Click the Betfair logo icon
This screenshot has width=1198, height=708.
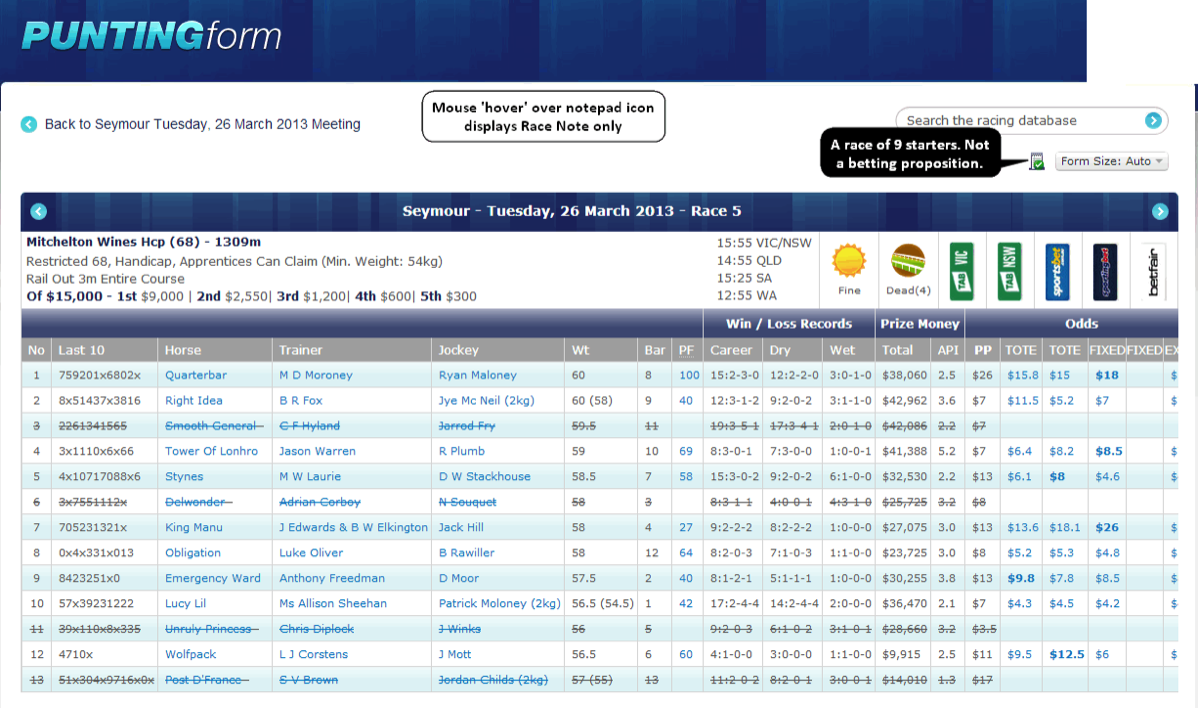point(1153,270)
